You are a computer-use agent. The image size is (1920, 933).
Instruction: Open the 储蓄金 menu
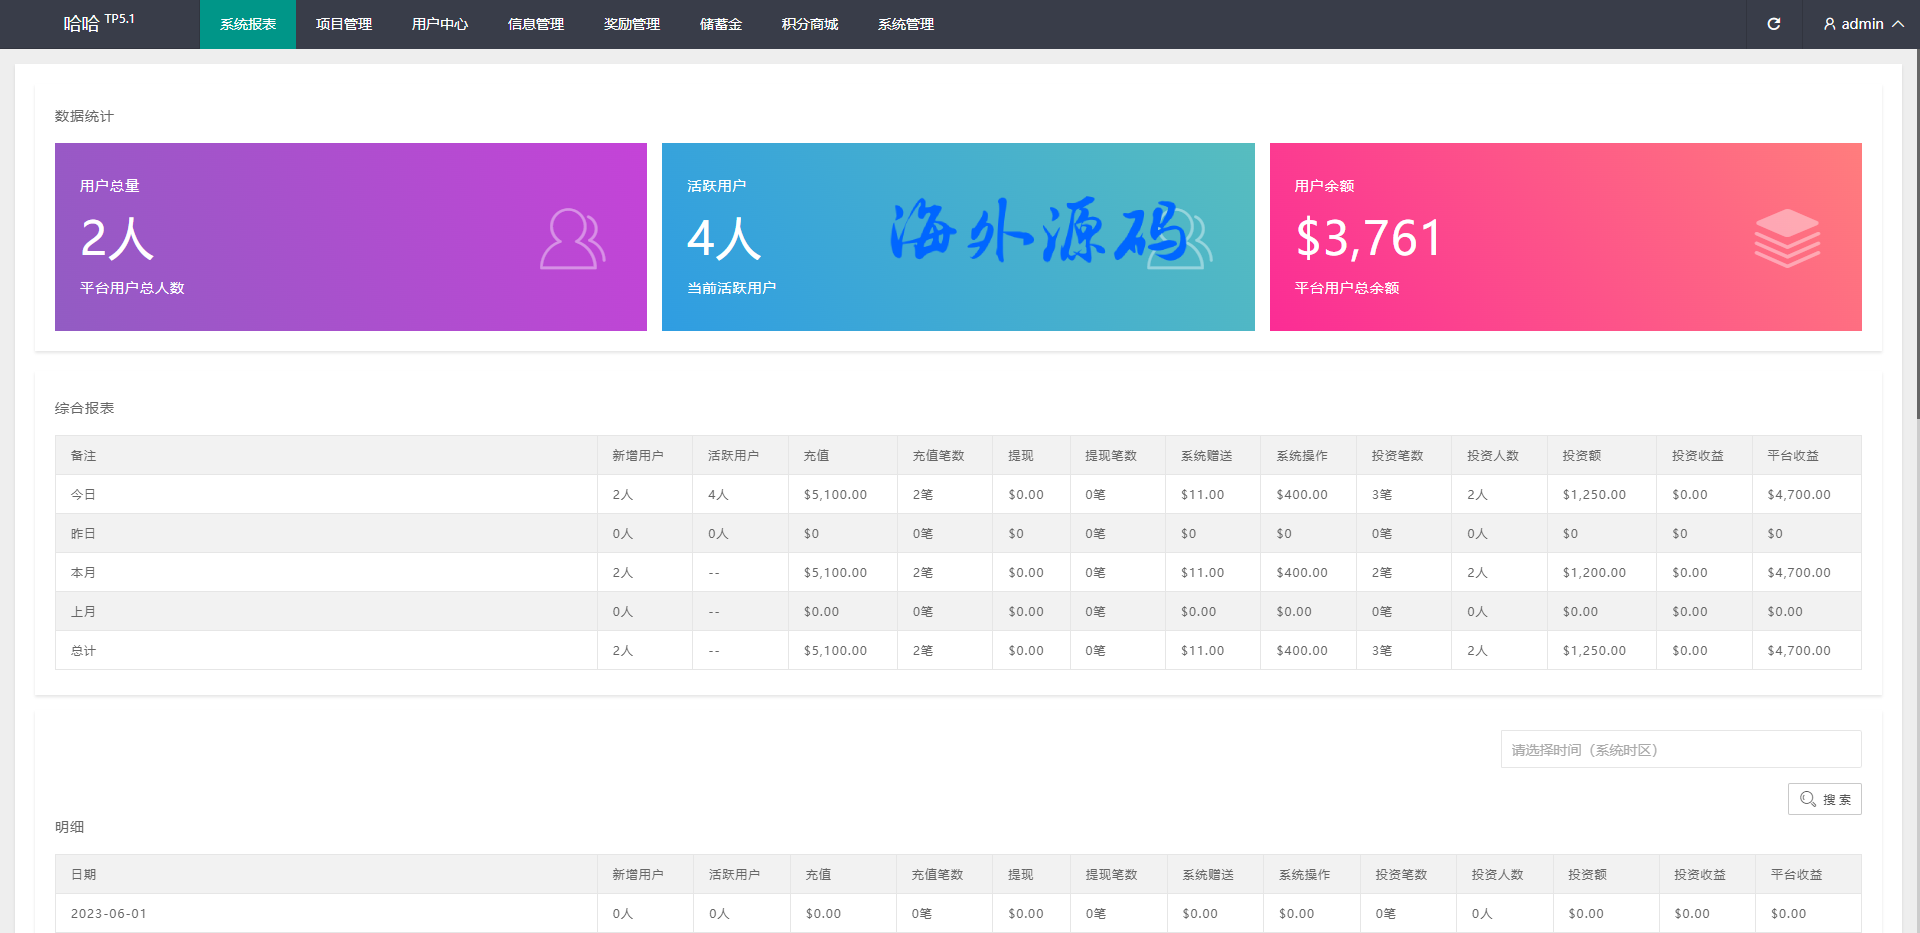coord(721,24)
